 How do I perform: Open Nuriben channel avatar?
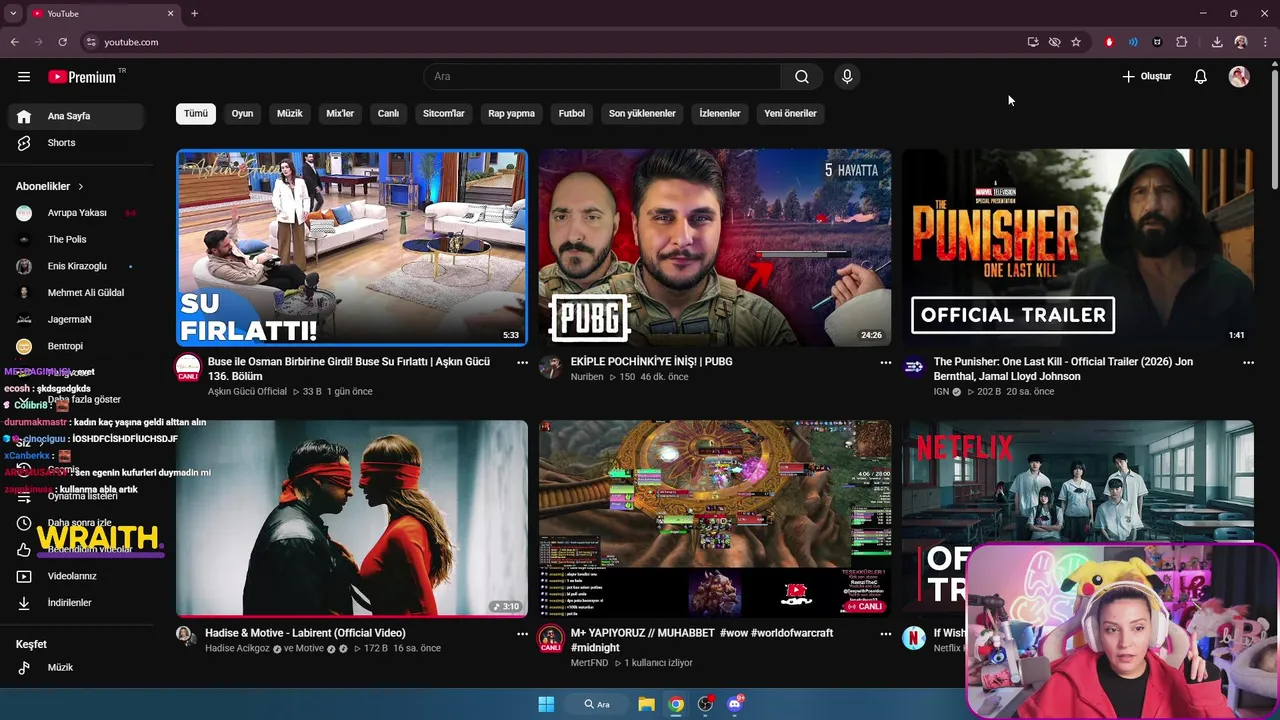pos(551,367)
